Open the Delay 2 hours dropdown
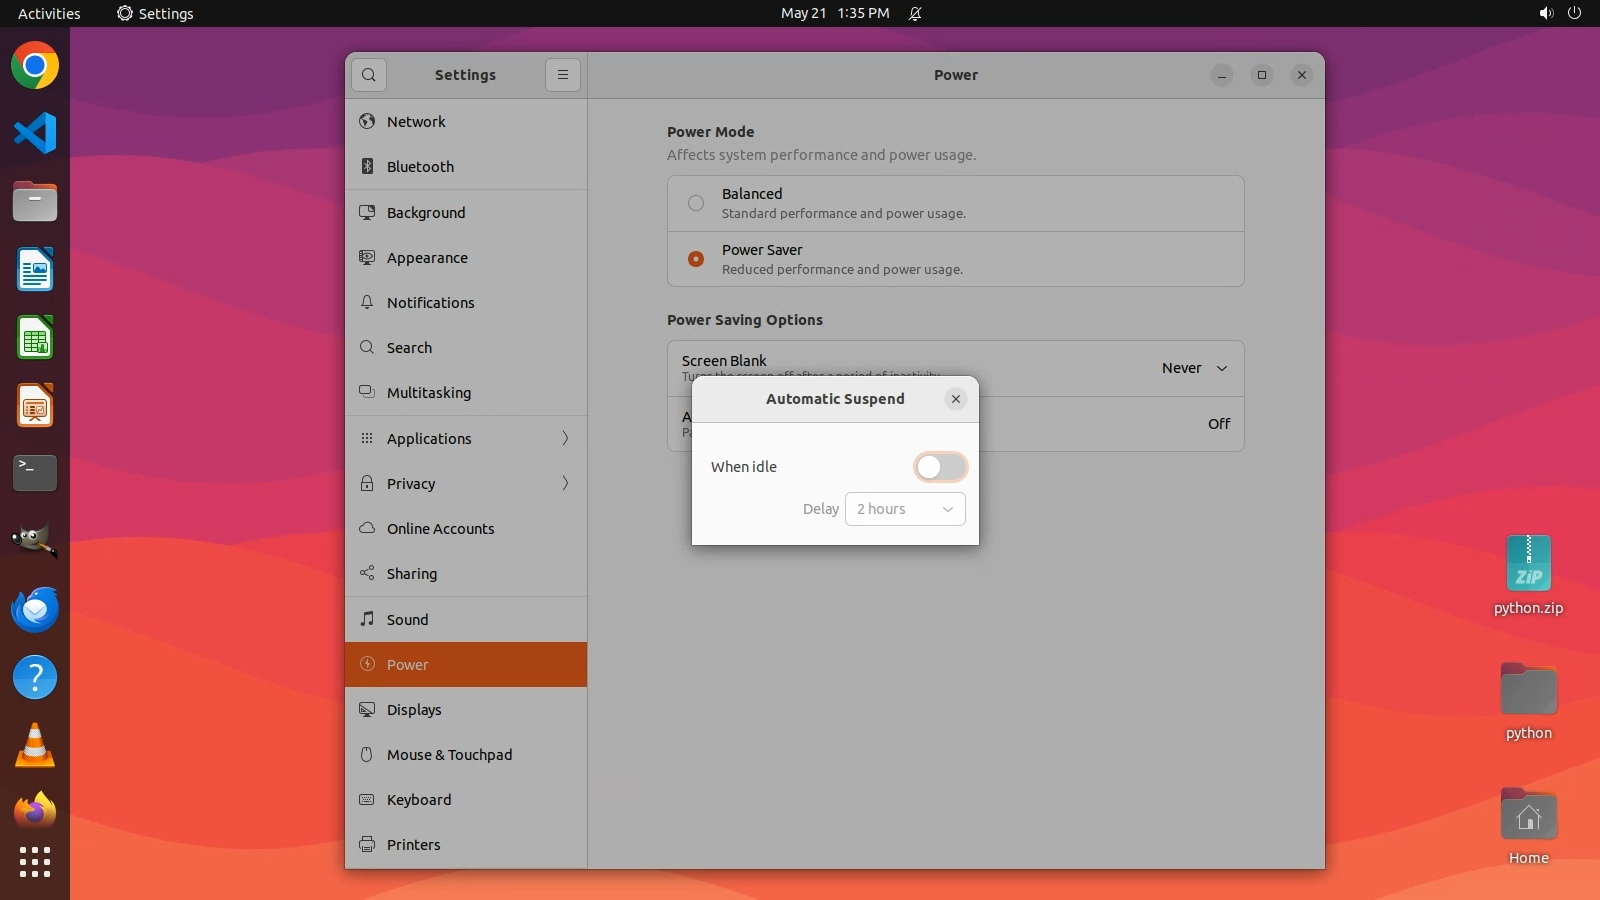The width and height of the screenshot is (1600, 900). [905, 509]
